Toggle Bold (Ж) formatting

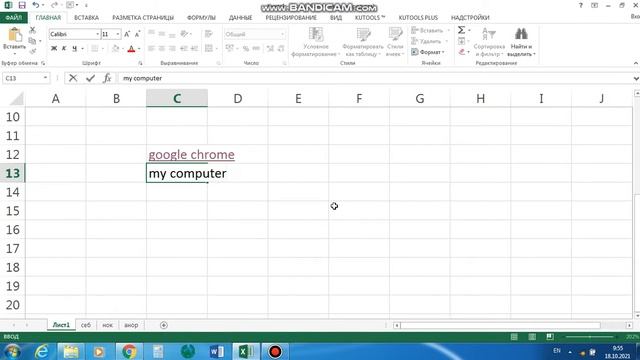[x=54, y=49]
